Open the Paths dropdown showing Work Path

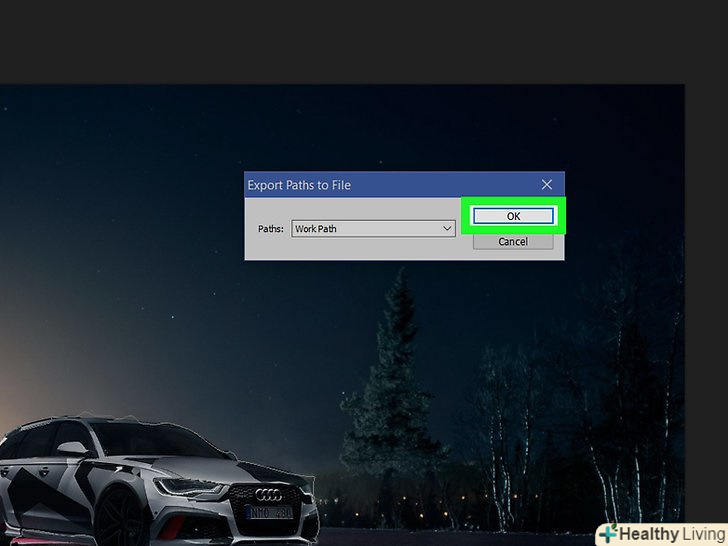coord(373,228)
